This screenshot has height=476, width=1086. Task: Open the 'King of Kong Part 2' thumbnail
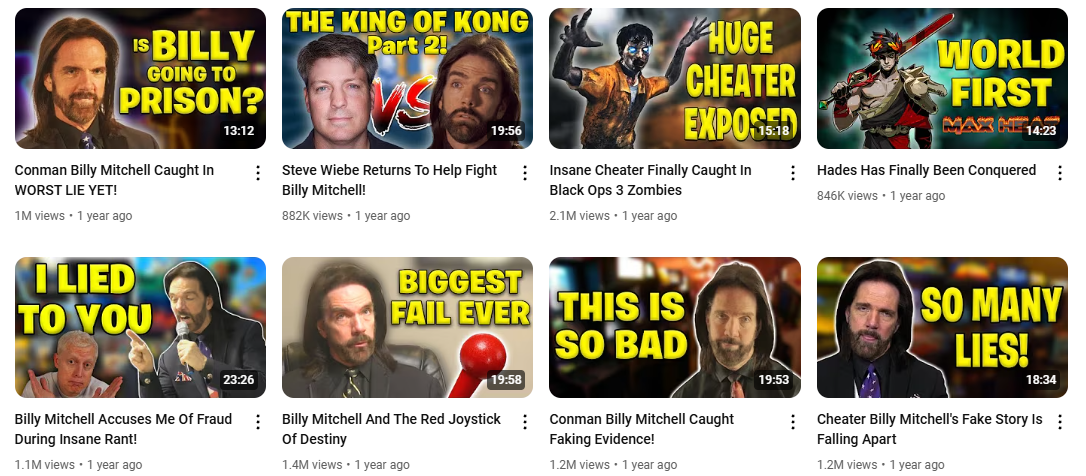[x=407, y=78]
